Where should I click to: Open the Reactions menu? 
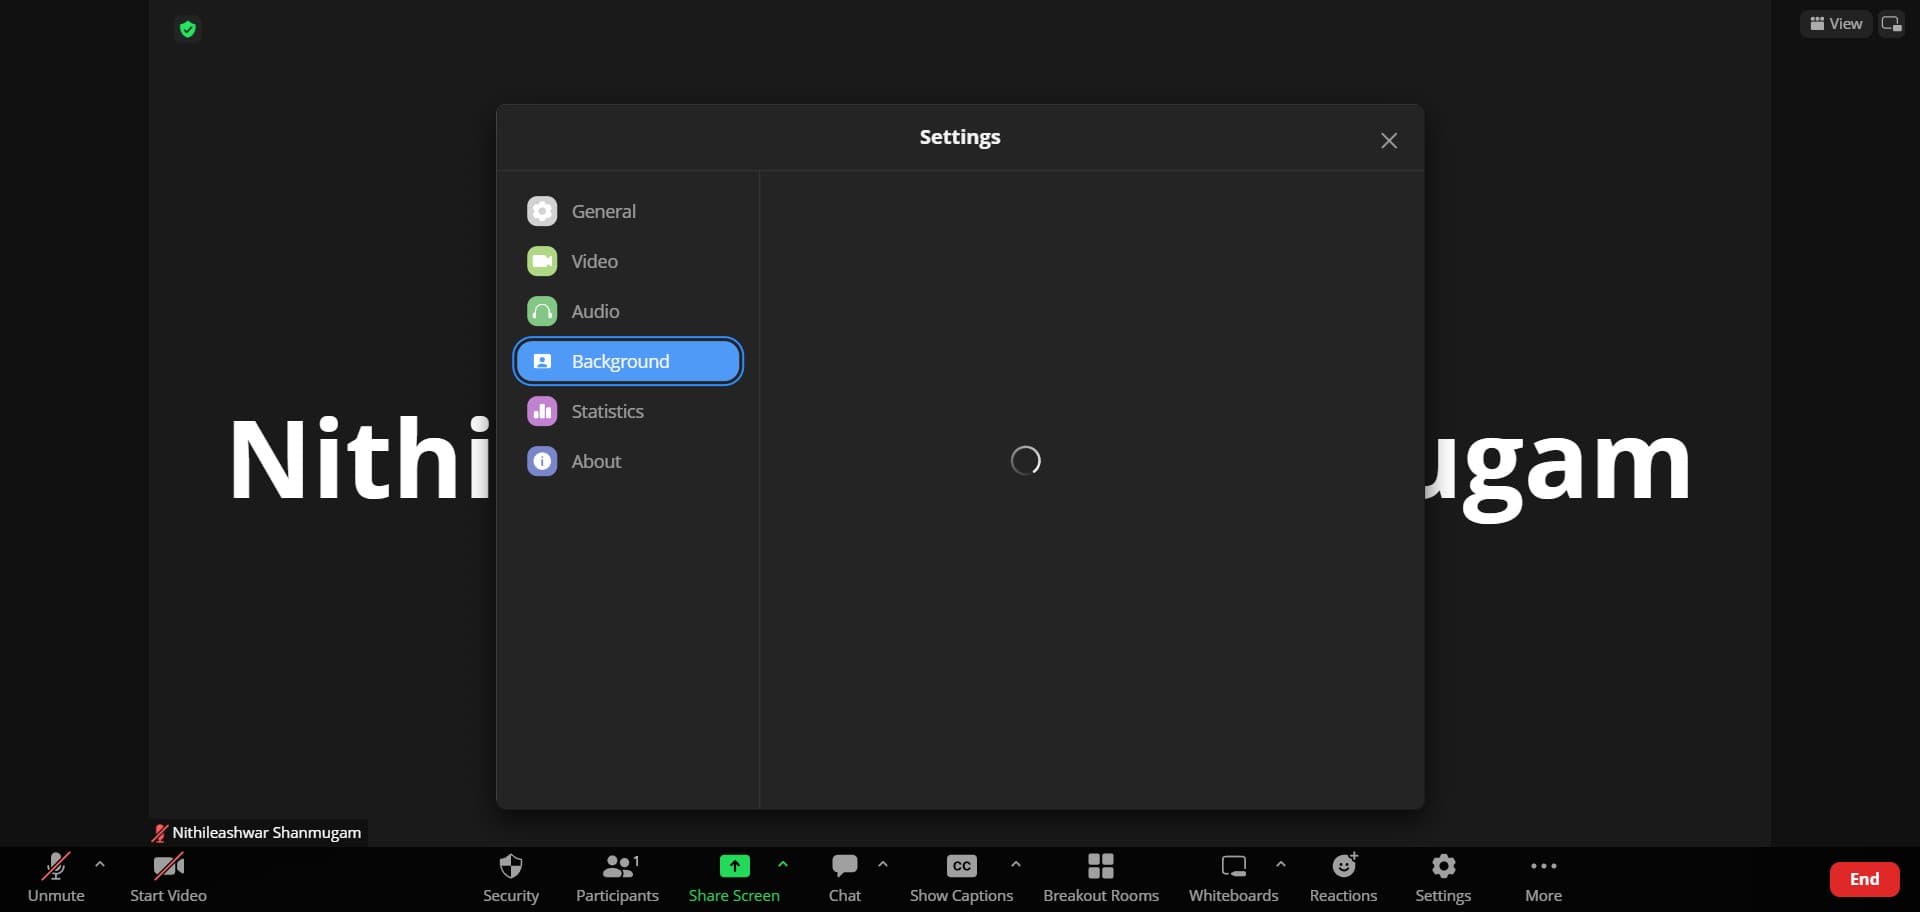click(1343, 867)
